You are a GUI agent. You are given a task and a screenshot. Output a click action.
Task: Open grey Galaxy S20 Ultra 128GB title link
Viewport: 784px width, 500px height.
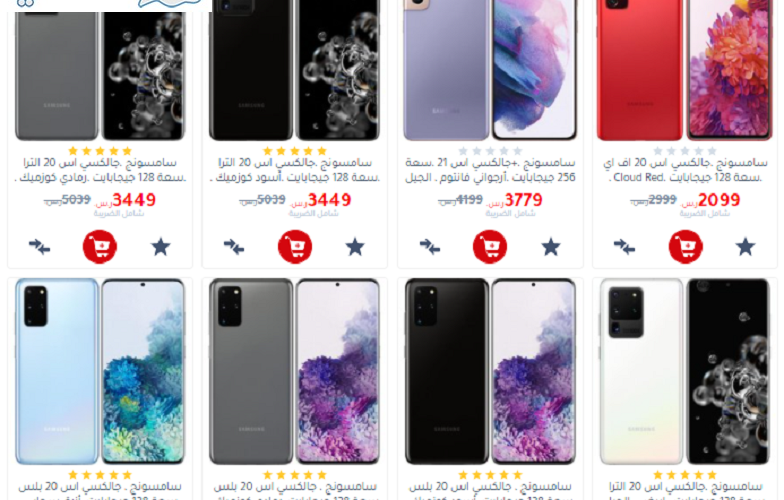(x=100, y=170)
